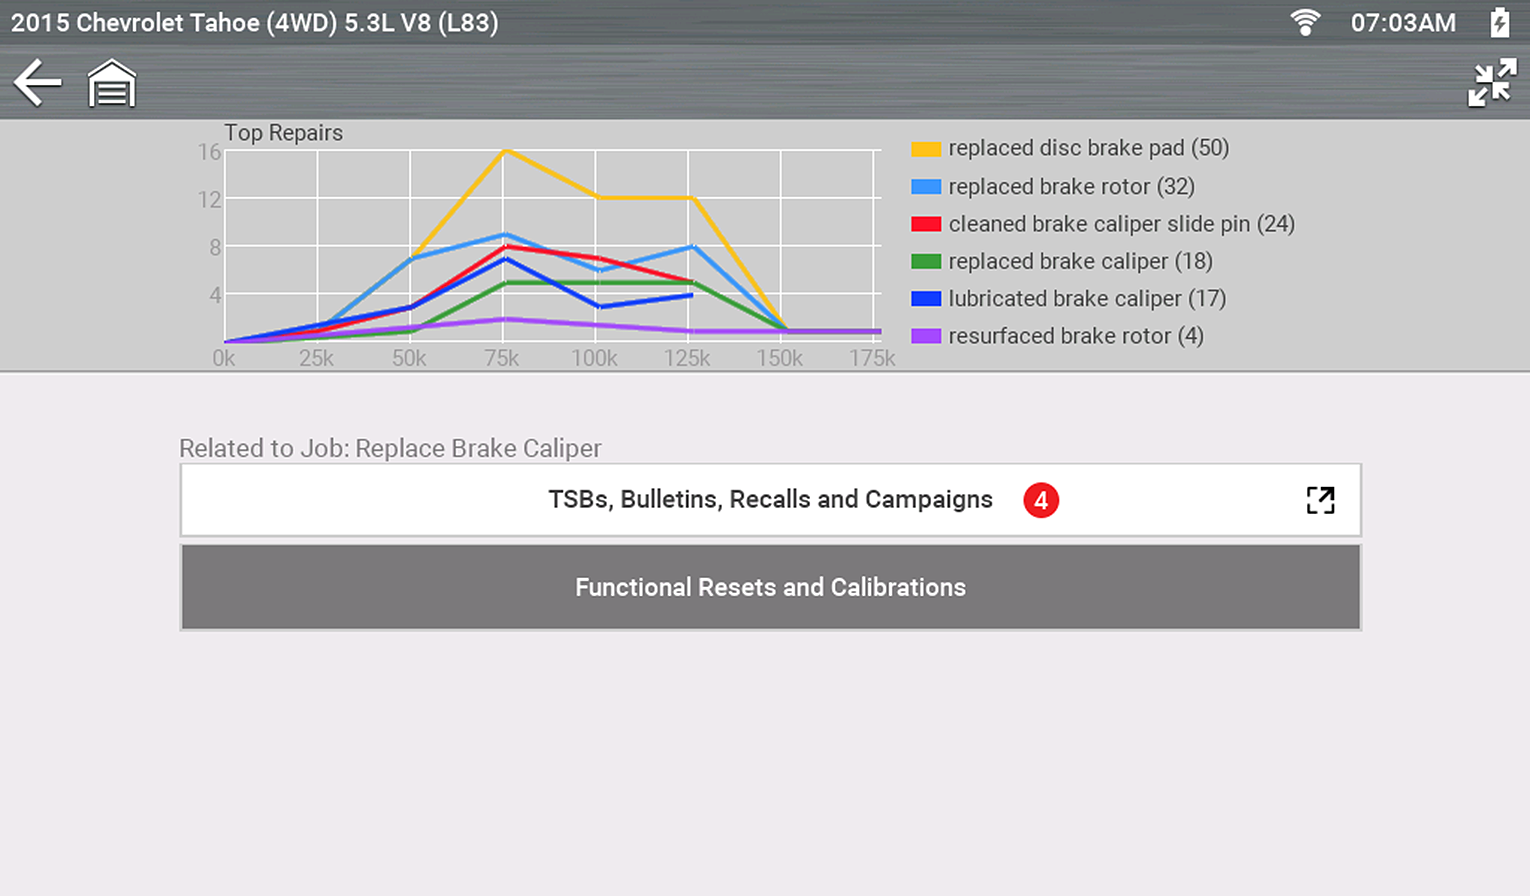This screenshot has height=896, width=1530.
Task: Select the light blue replaced brake rotor swatch
Action: point(926,187)
